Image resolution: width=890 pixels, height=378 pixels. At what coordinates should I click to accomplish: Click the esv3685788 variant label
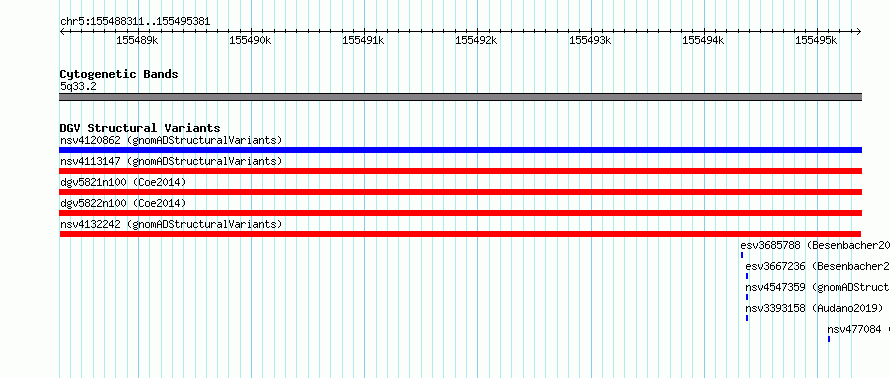pos(815,246)
